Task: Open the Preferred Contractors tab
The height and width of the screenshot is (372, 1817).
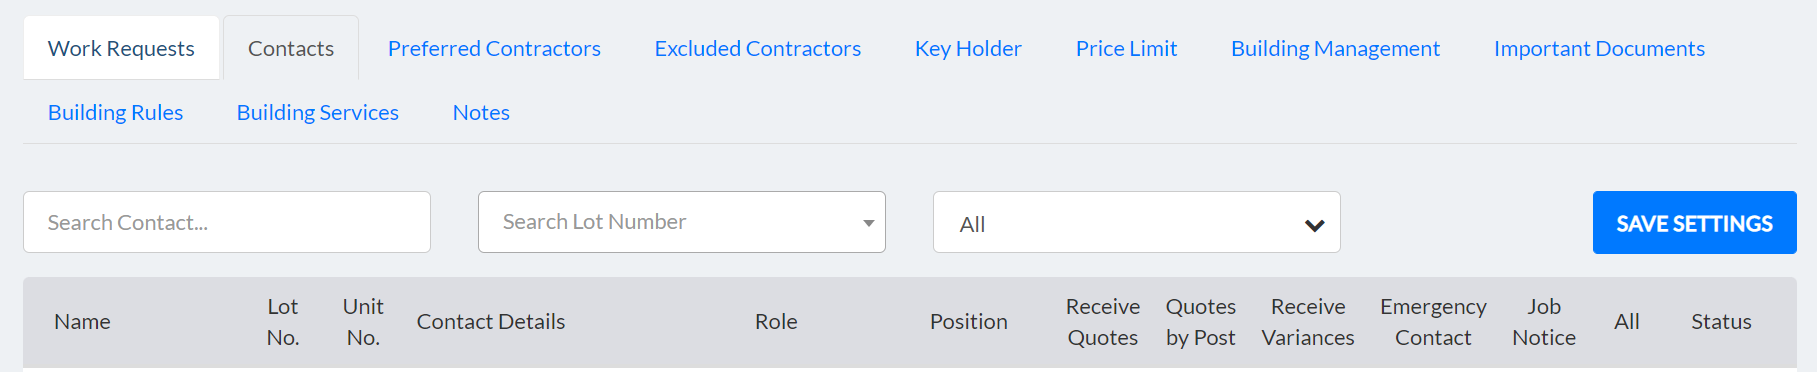Action: (x=494, y=48)
